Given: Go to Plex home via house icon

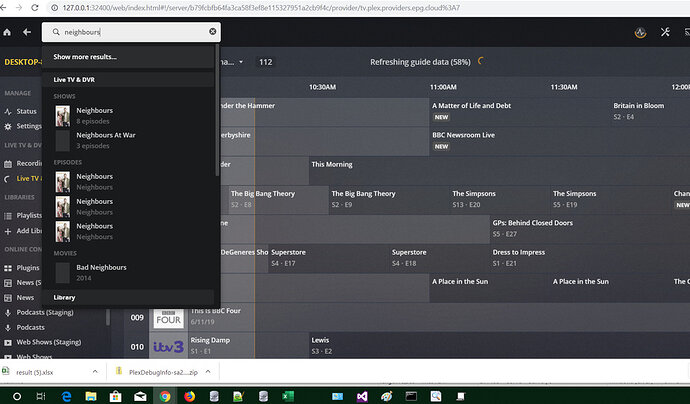Looking at the screenshot, I should pos(7,32).
